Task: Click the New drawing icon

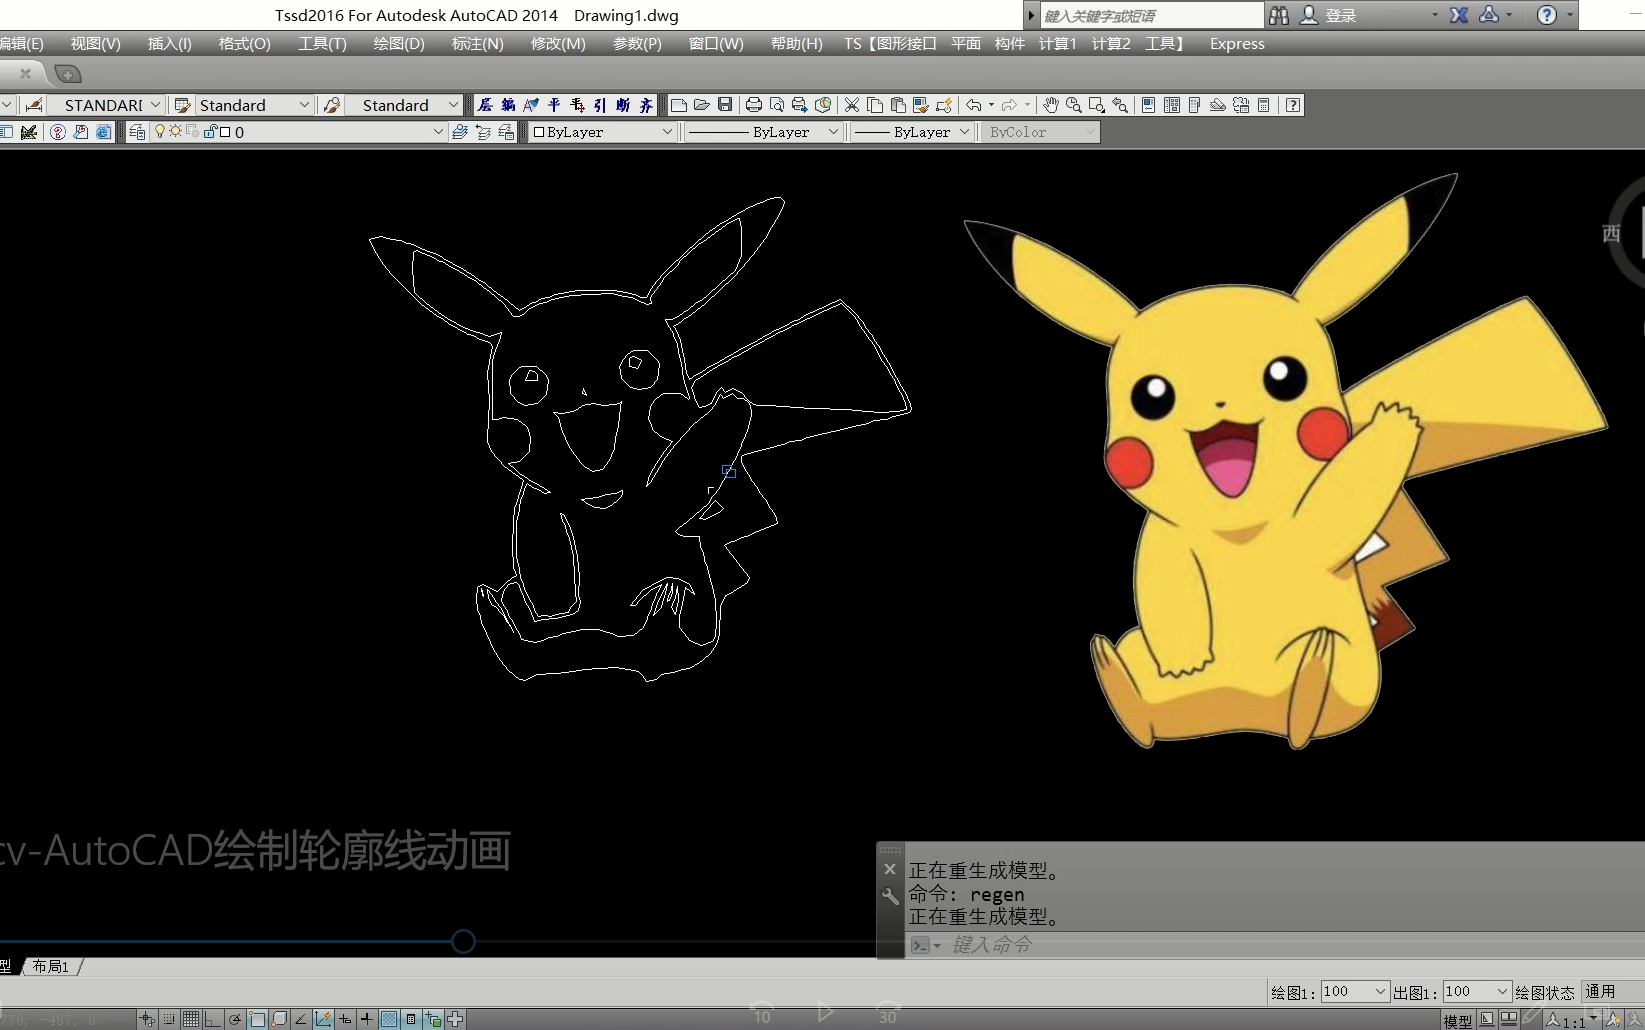Action: click(679, 105)
